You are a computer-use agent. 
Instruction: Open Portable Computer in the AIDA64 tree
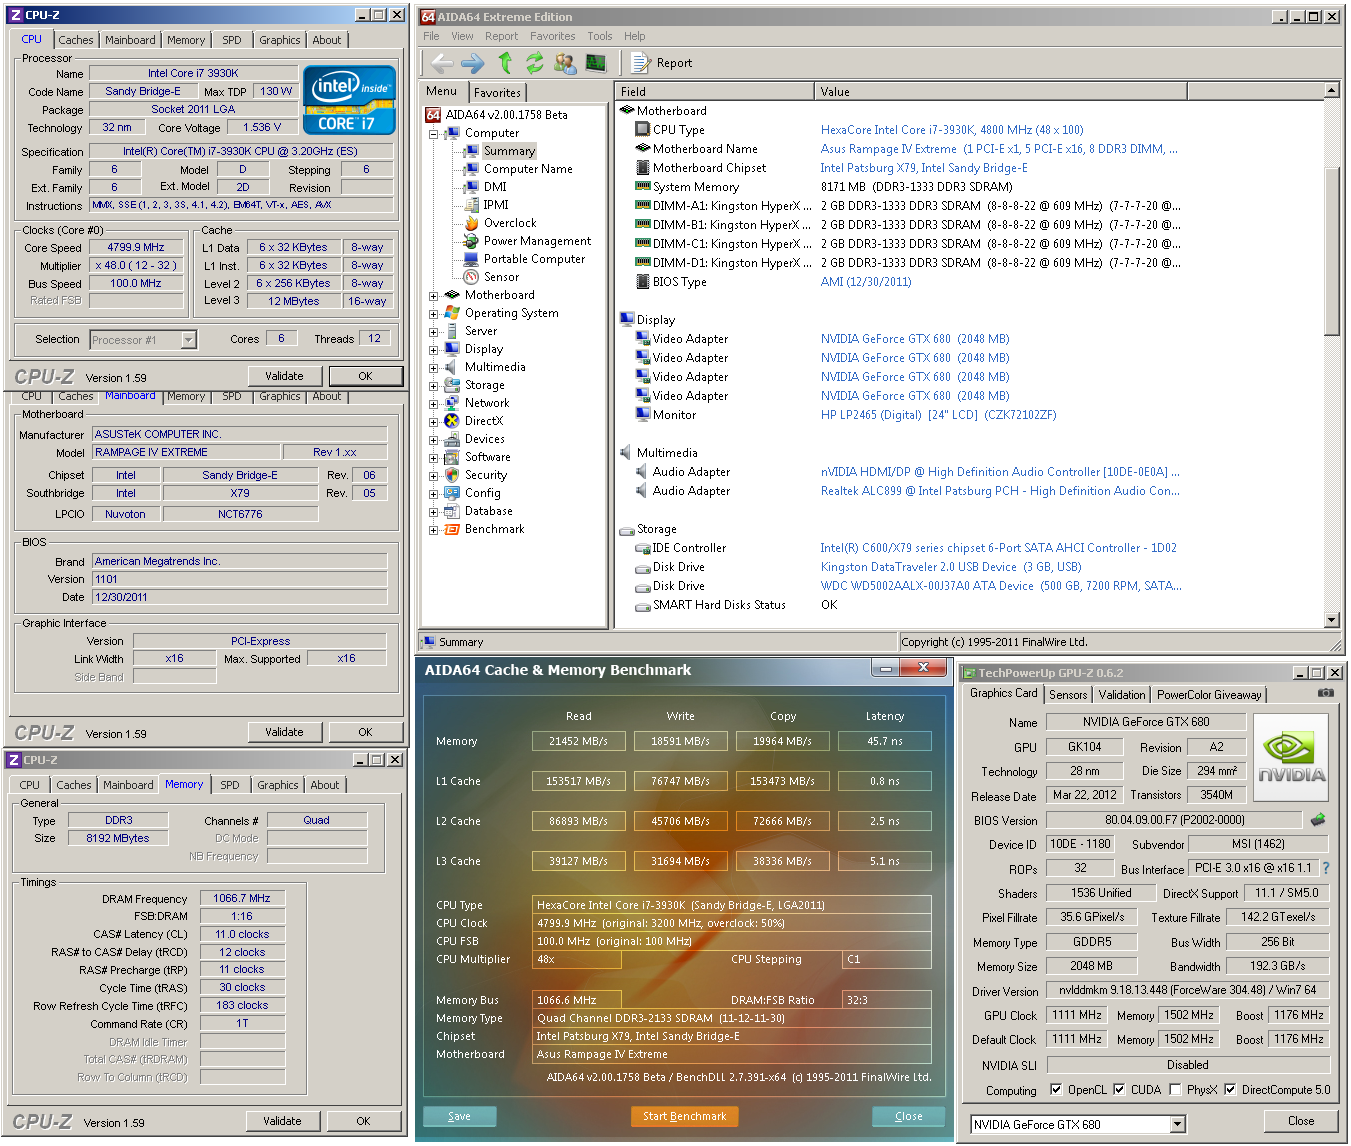(534, 259)
